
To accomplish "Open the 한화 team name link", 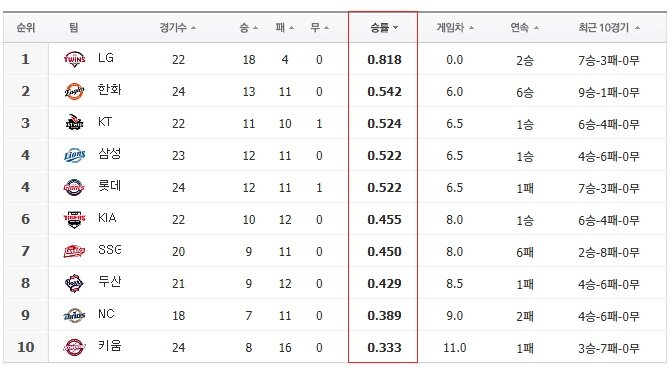I will click(x=110, y=89).
